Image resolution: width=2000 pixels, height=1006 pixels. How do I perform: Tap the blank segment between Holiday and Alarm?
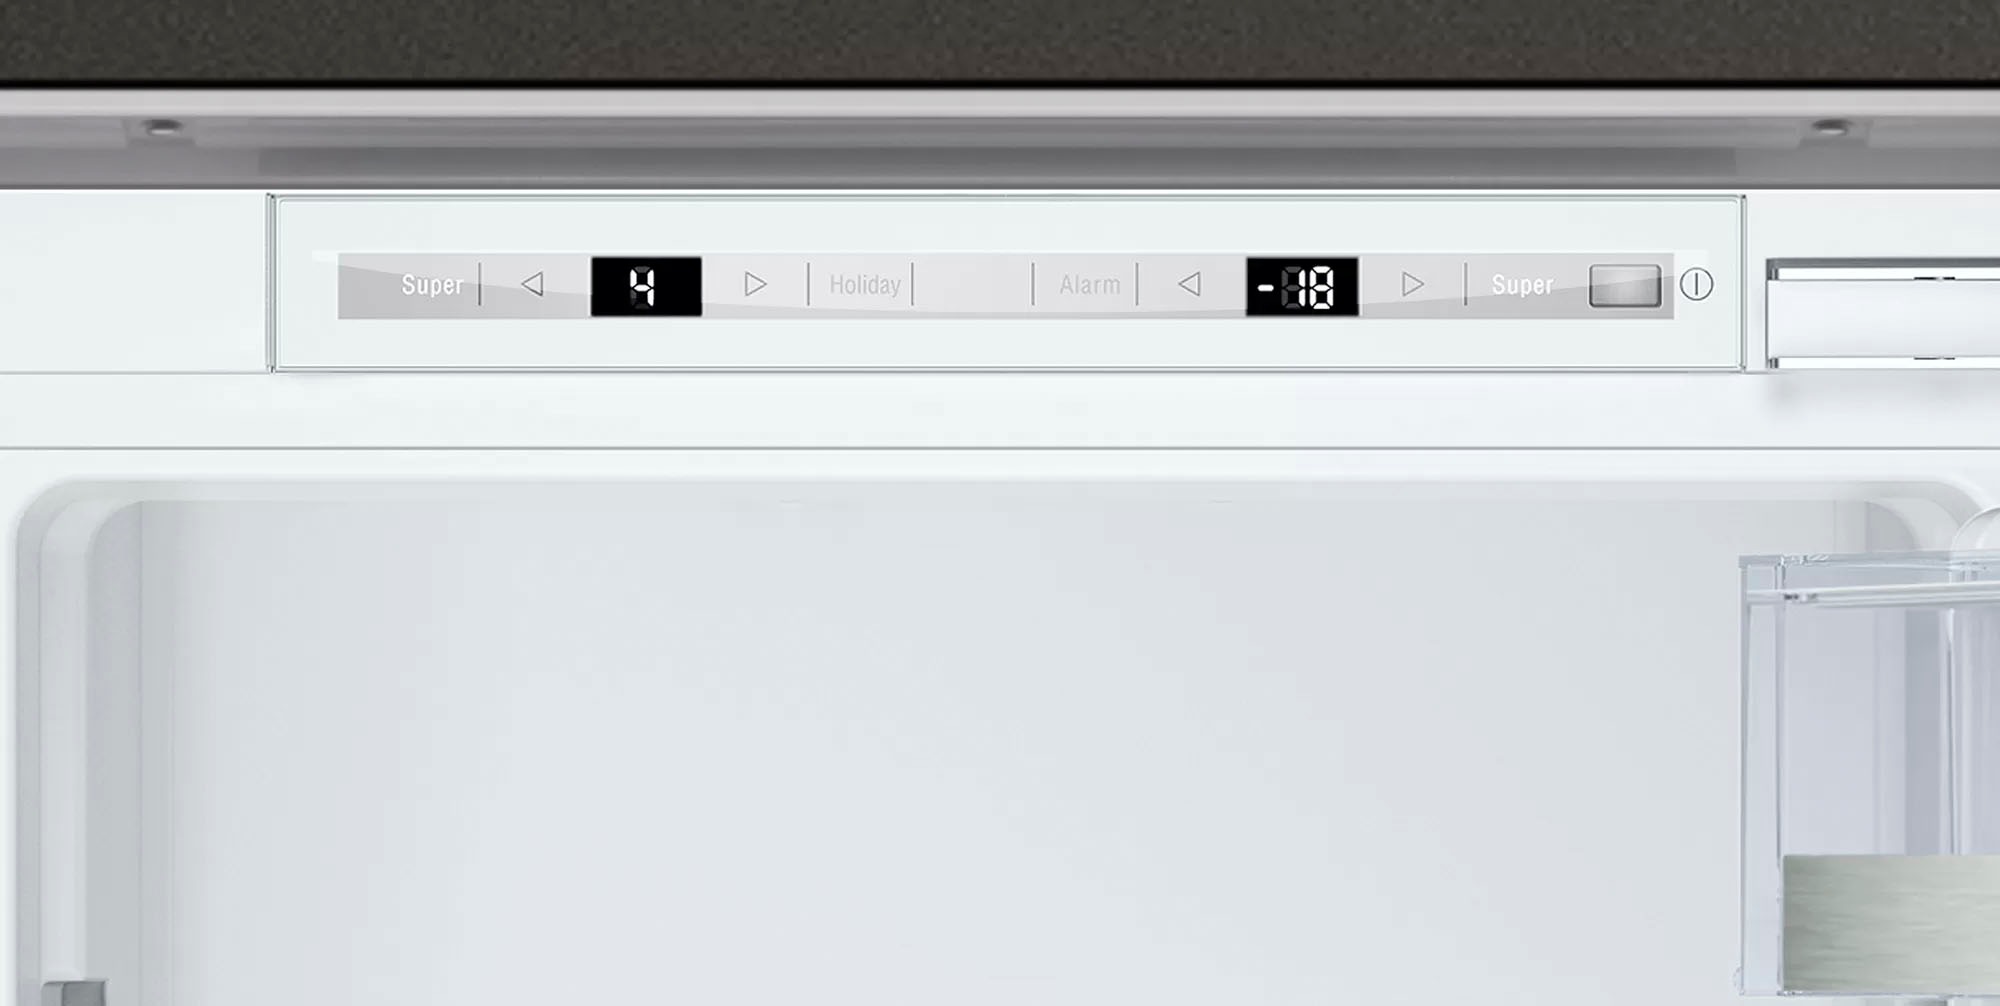(972, 285)
